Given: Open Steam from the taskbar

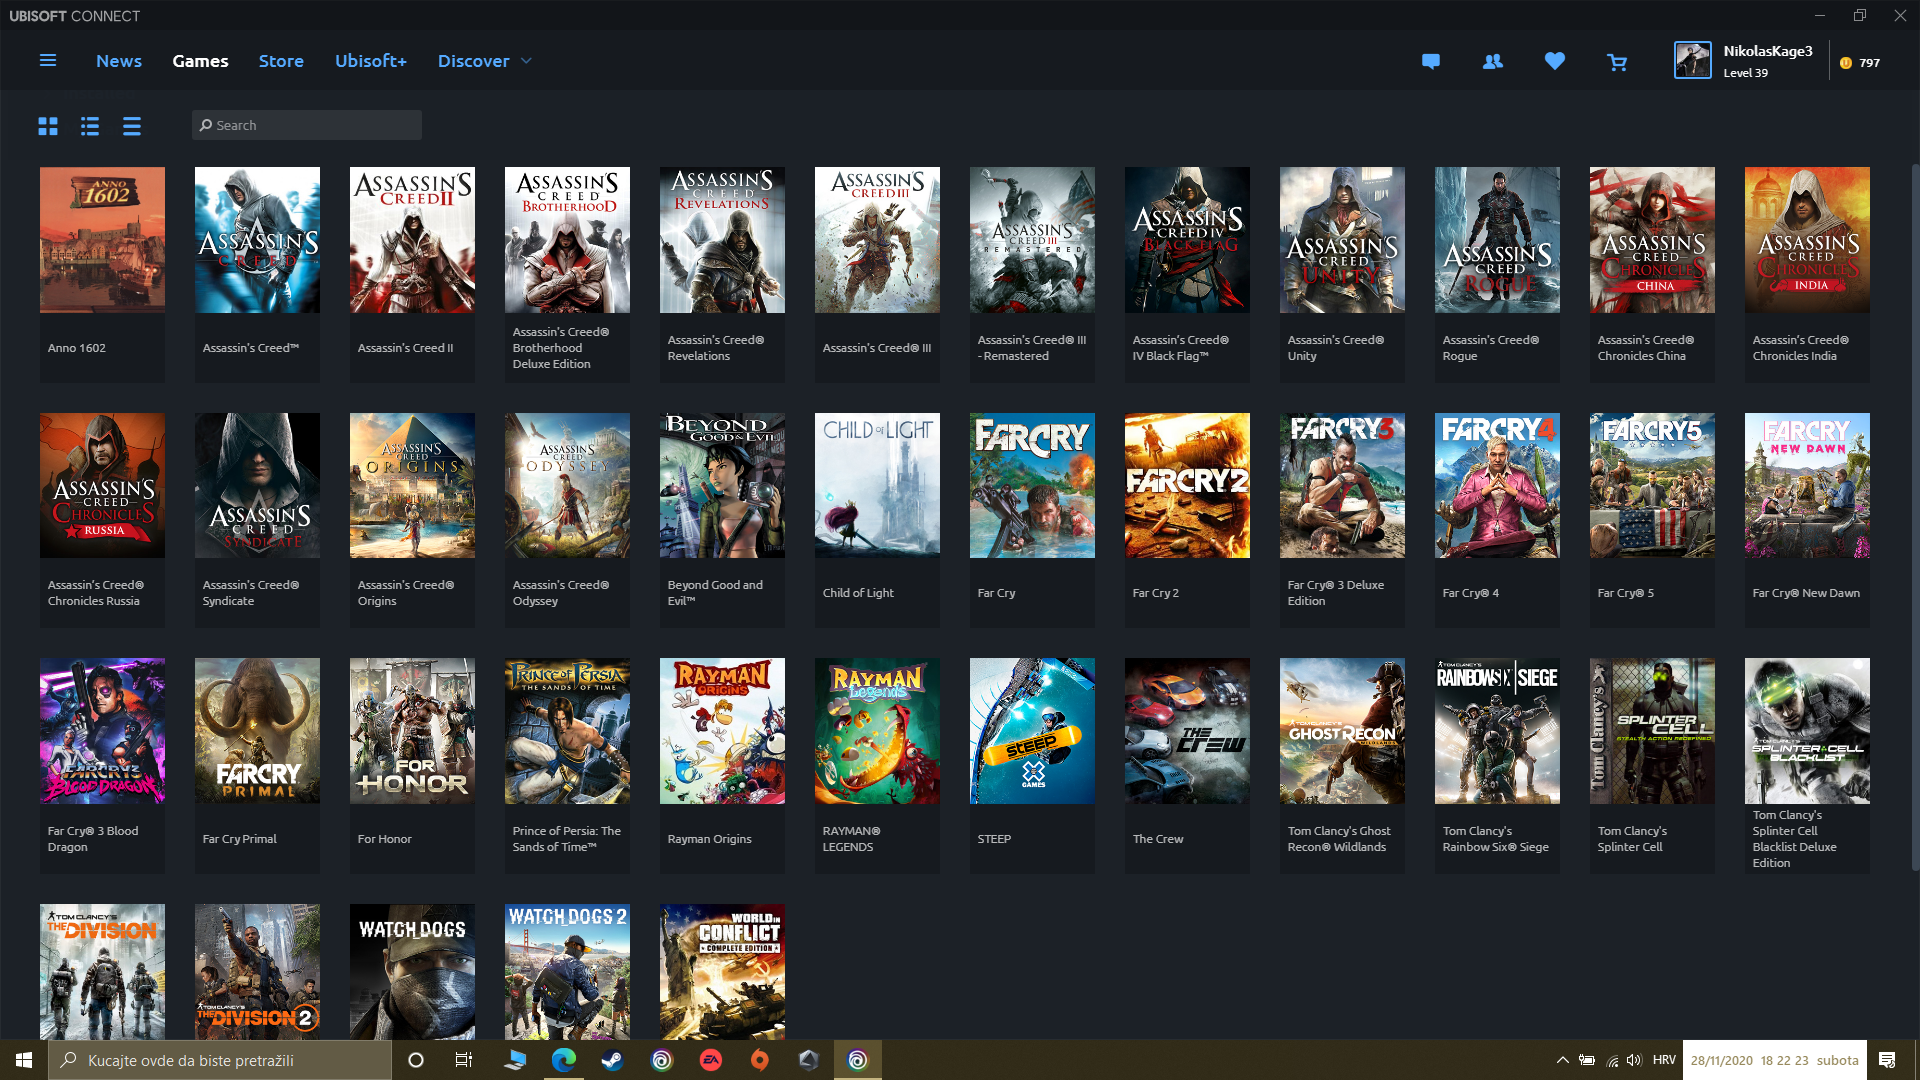Looking at the screenshot, I should [x=613, y=1060].
